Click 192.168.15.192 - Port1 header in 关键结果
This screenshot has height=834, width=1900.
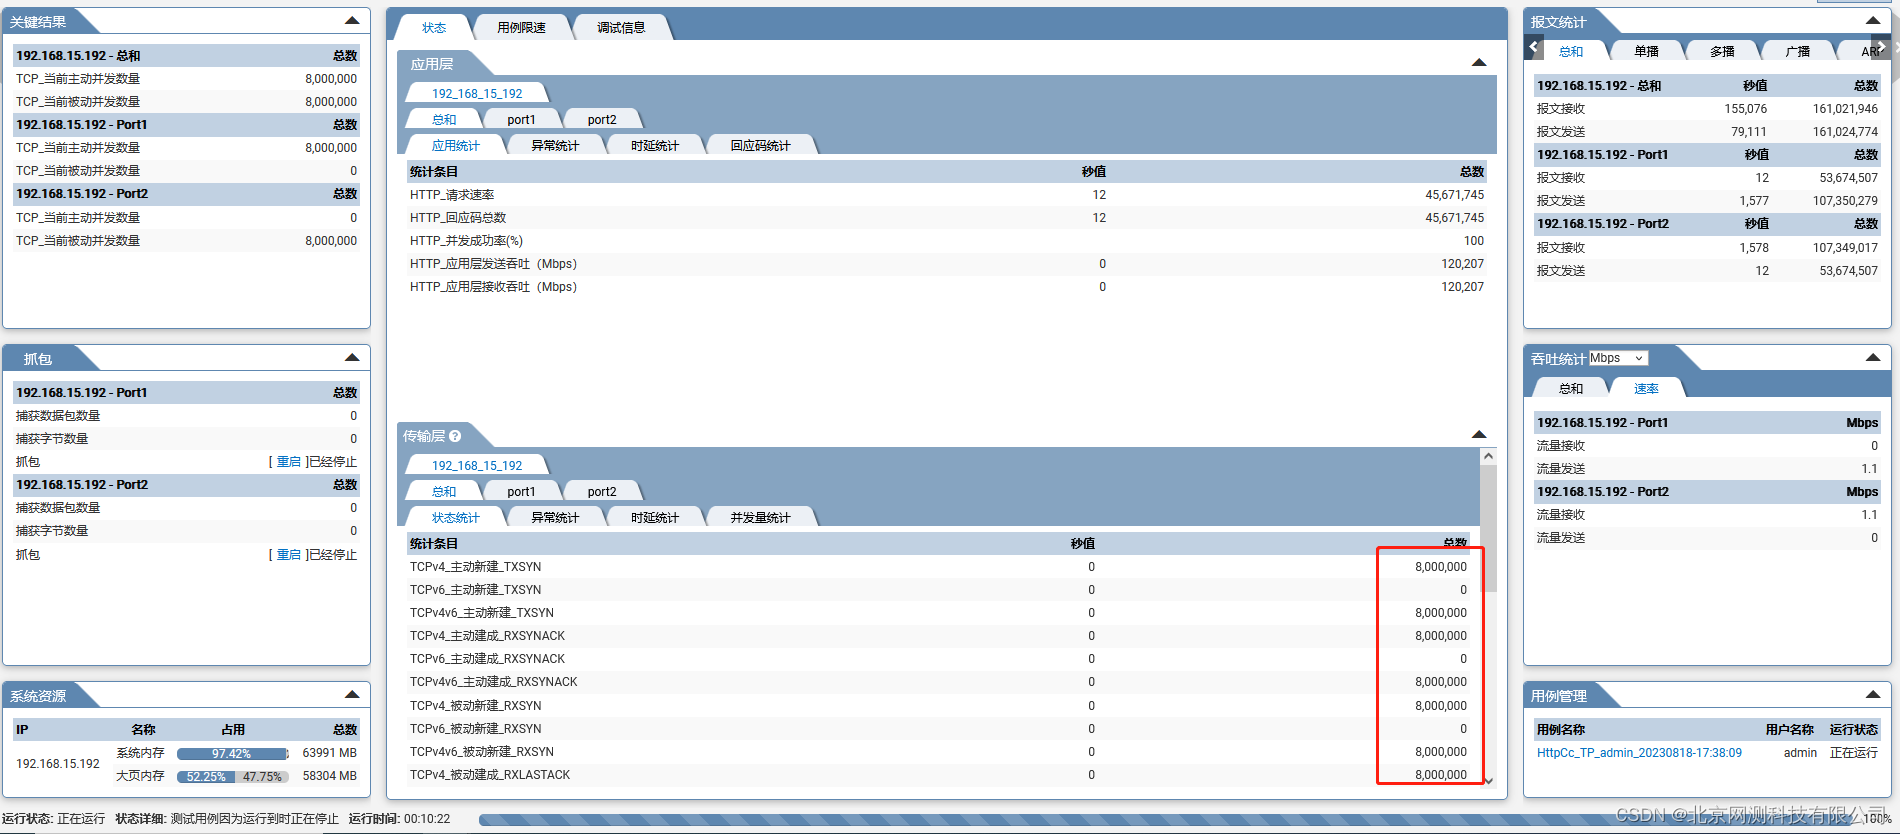186,125
